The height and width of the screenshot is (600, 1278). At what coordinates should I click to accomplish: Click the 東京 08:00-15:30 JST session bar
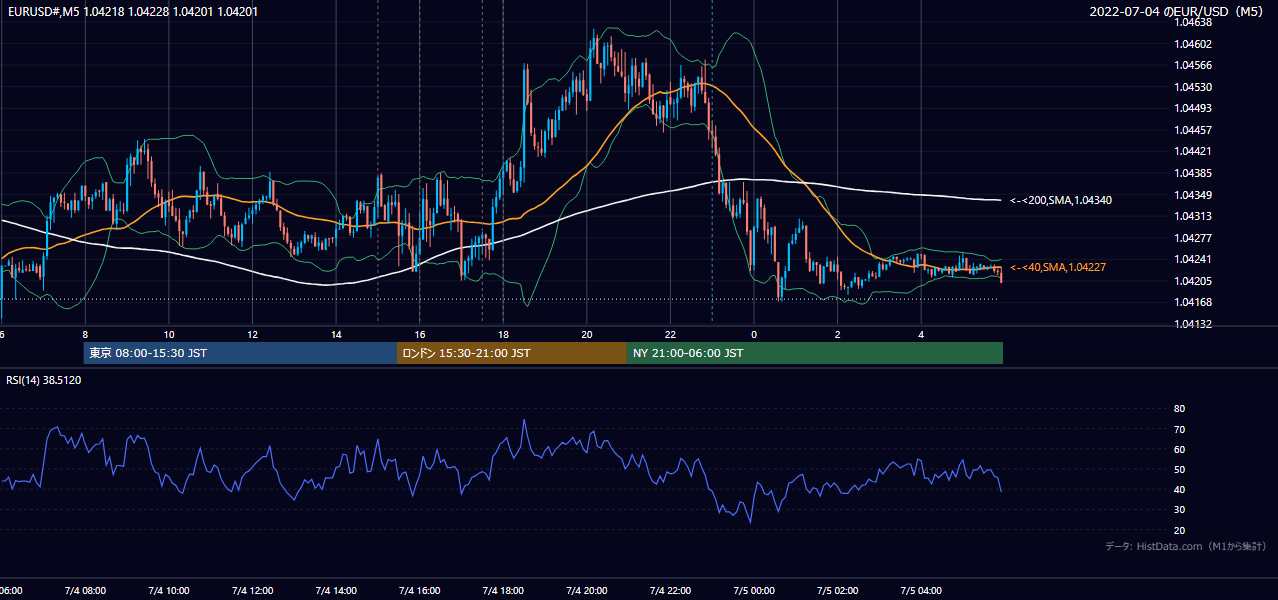[240, 353]
